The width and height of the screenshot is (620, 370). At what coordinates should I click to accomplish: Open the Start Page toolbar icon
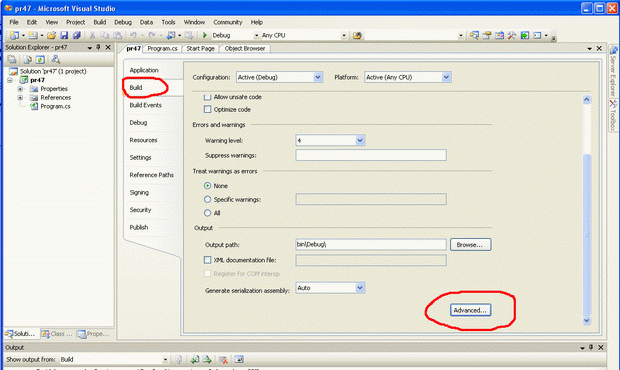tap(525, 36)
